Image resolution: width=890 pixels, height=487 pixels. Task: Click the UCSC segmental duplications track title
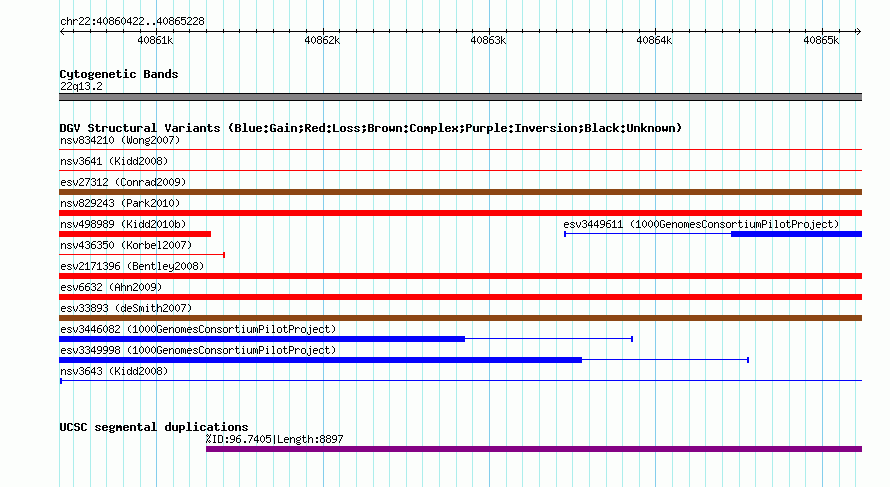154,427
